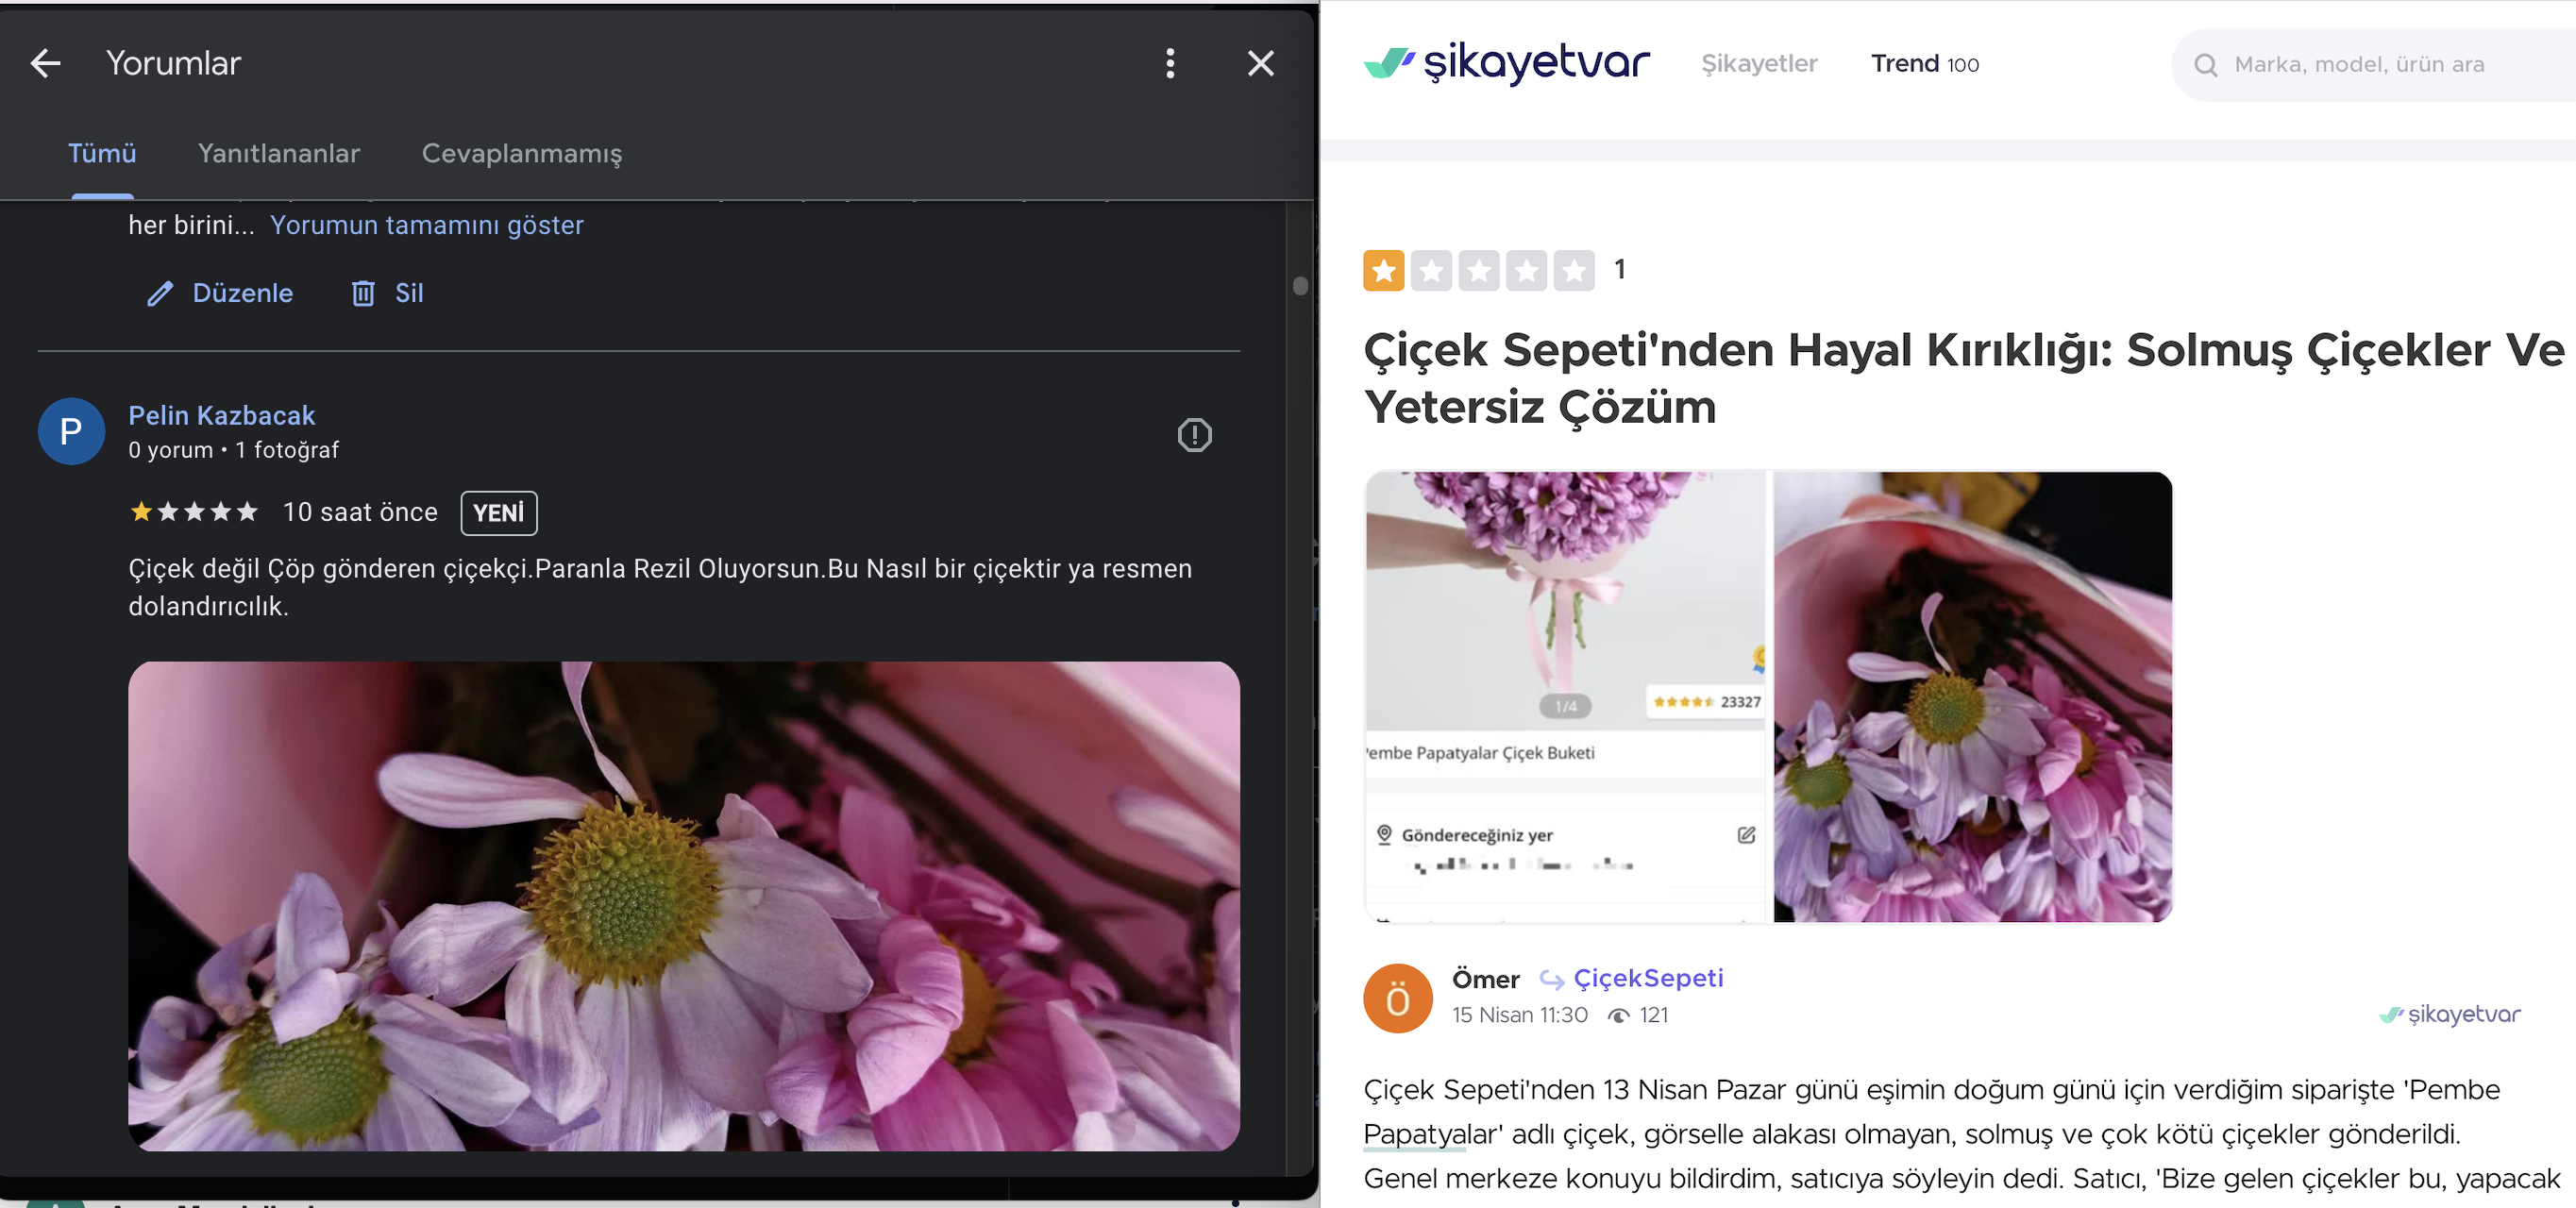Click the trash can Sil icon

tap(363, 293)
